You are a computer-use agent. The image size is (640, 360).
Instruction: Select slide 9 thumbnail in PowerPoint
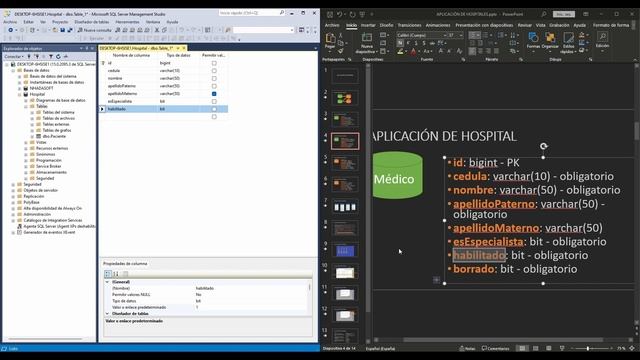pos(345,250)
